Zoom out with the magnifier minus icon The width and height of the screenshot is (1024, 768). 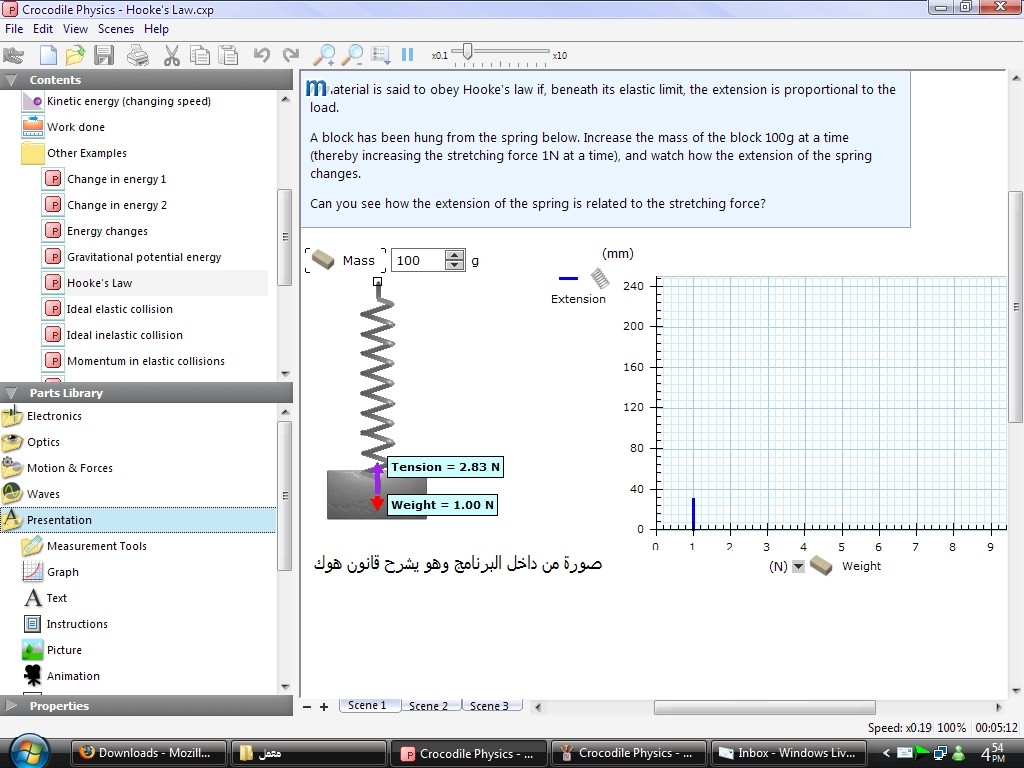tap(353, 56)
